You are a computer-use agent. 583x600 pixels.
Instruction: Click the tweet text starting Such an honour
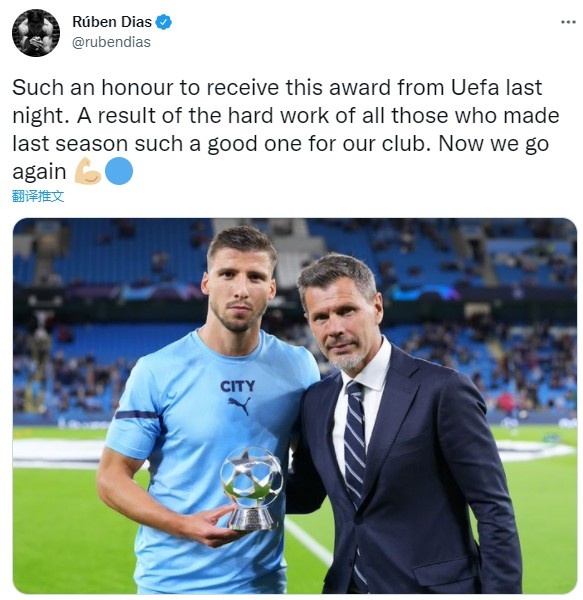click(x=286, y=130)
